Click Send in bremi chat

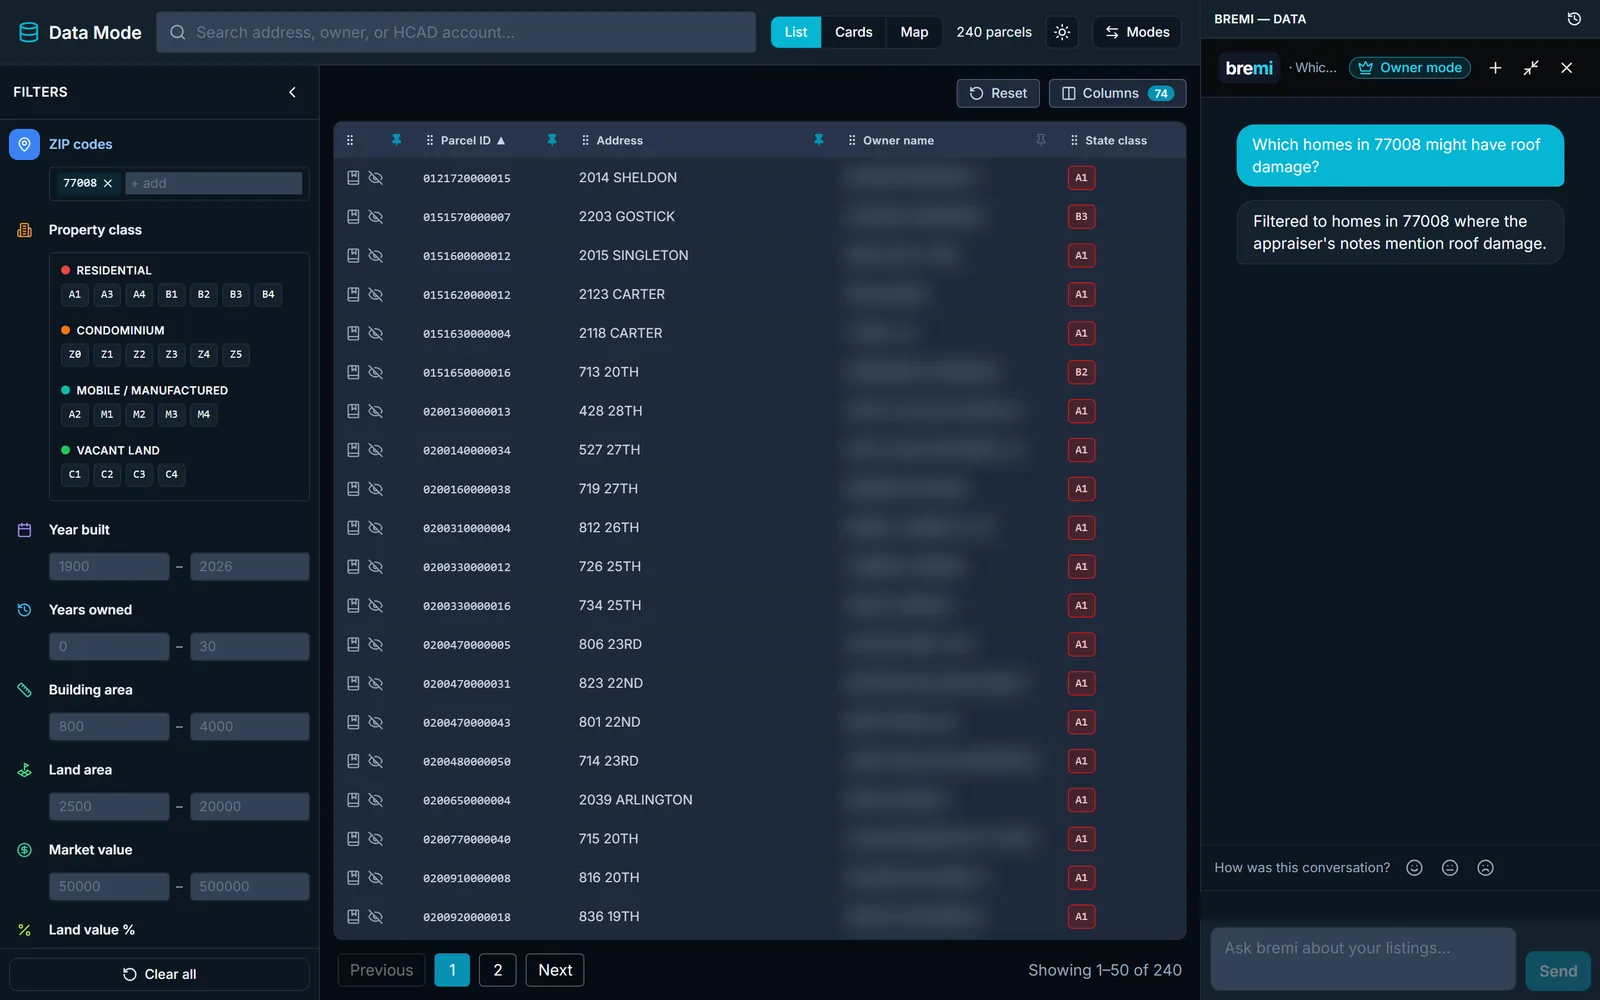pyautogui.click(x=1558, y=971)
